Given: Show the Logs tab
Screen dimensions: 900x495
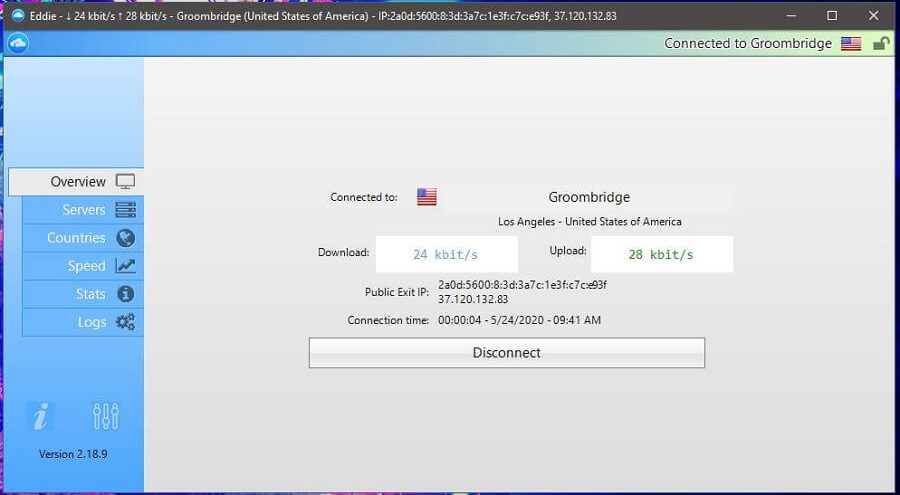Looking at the screenshot, I should point(83,322).
